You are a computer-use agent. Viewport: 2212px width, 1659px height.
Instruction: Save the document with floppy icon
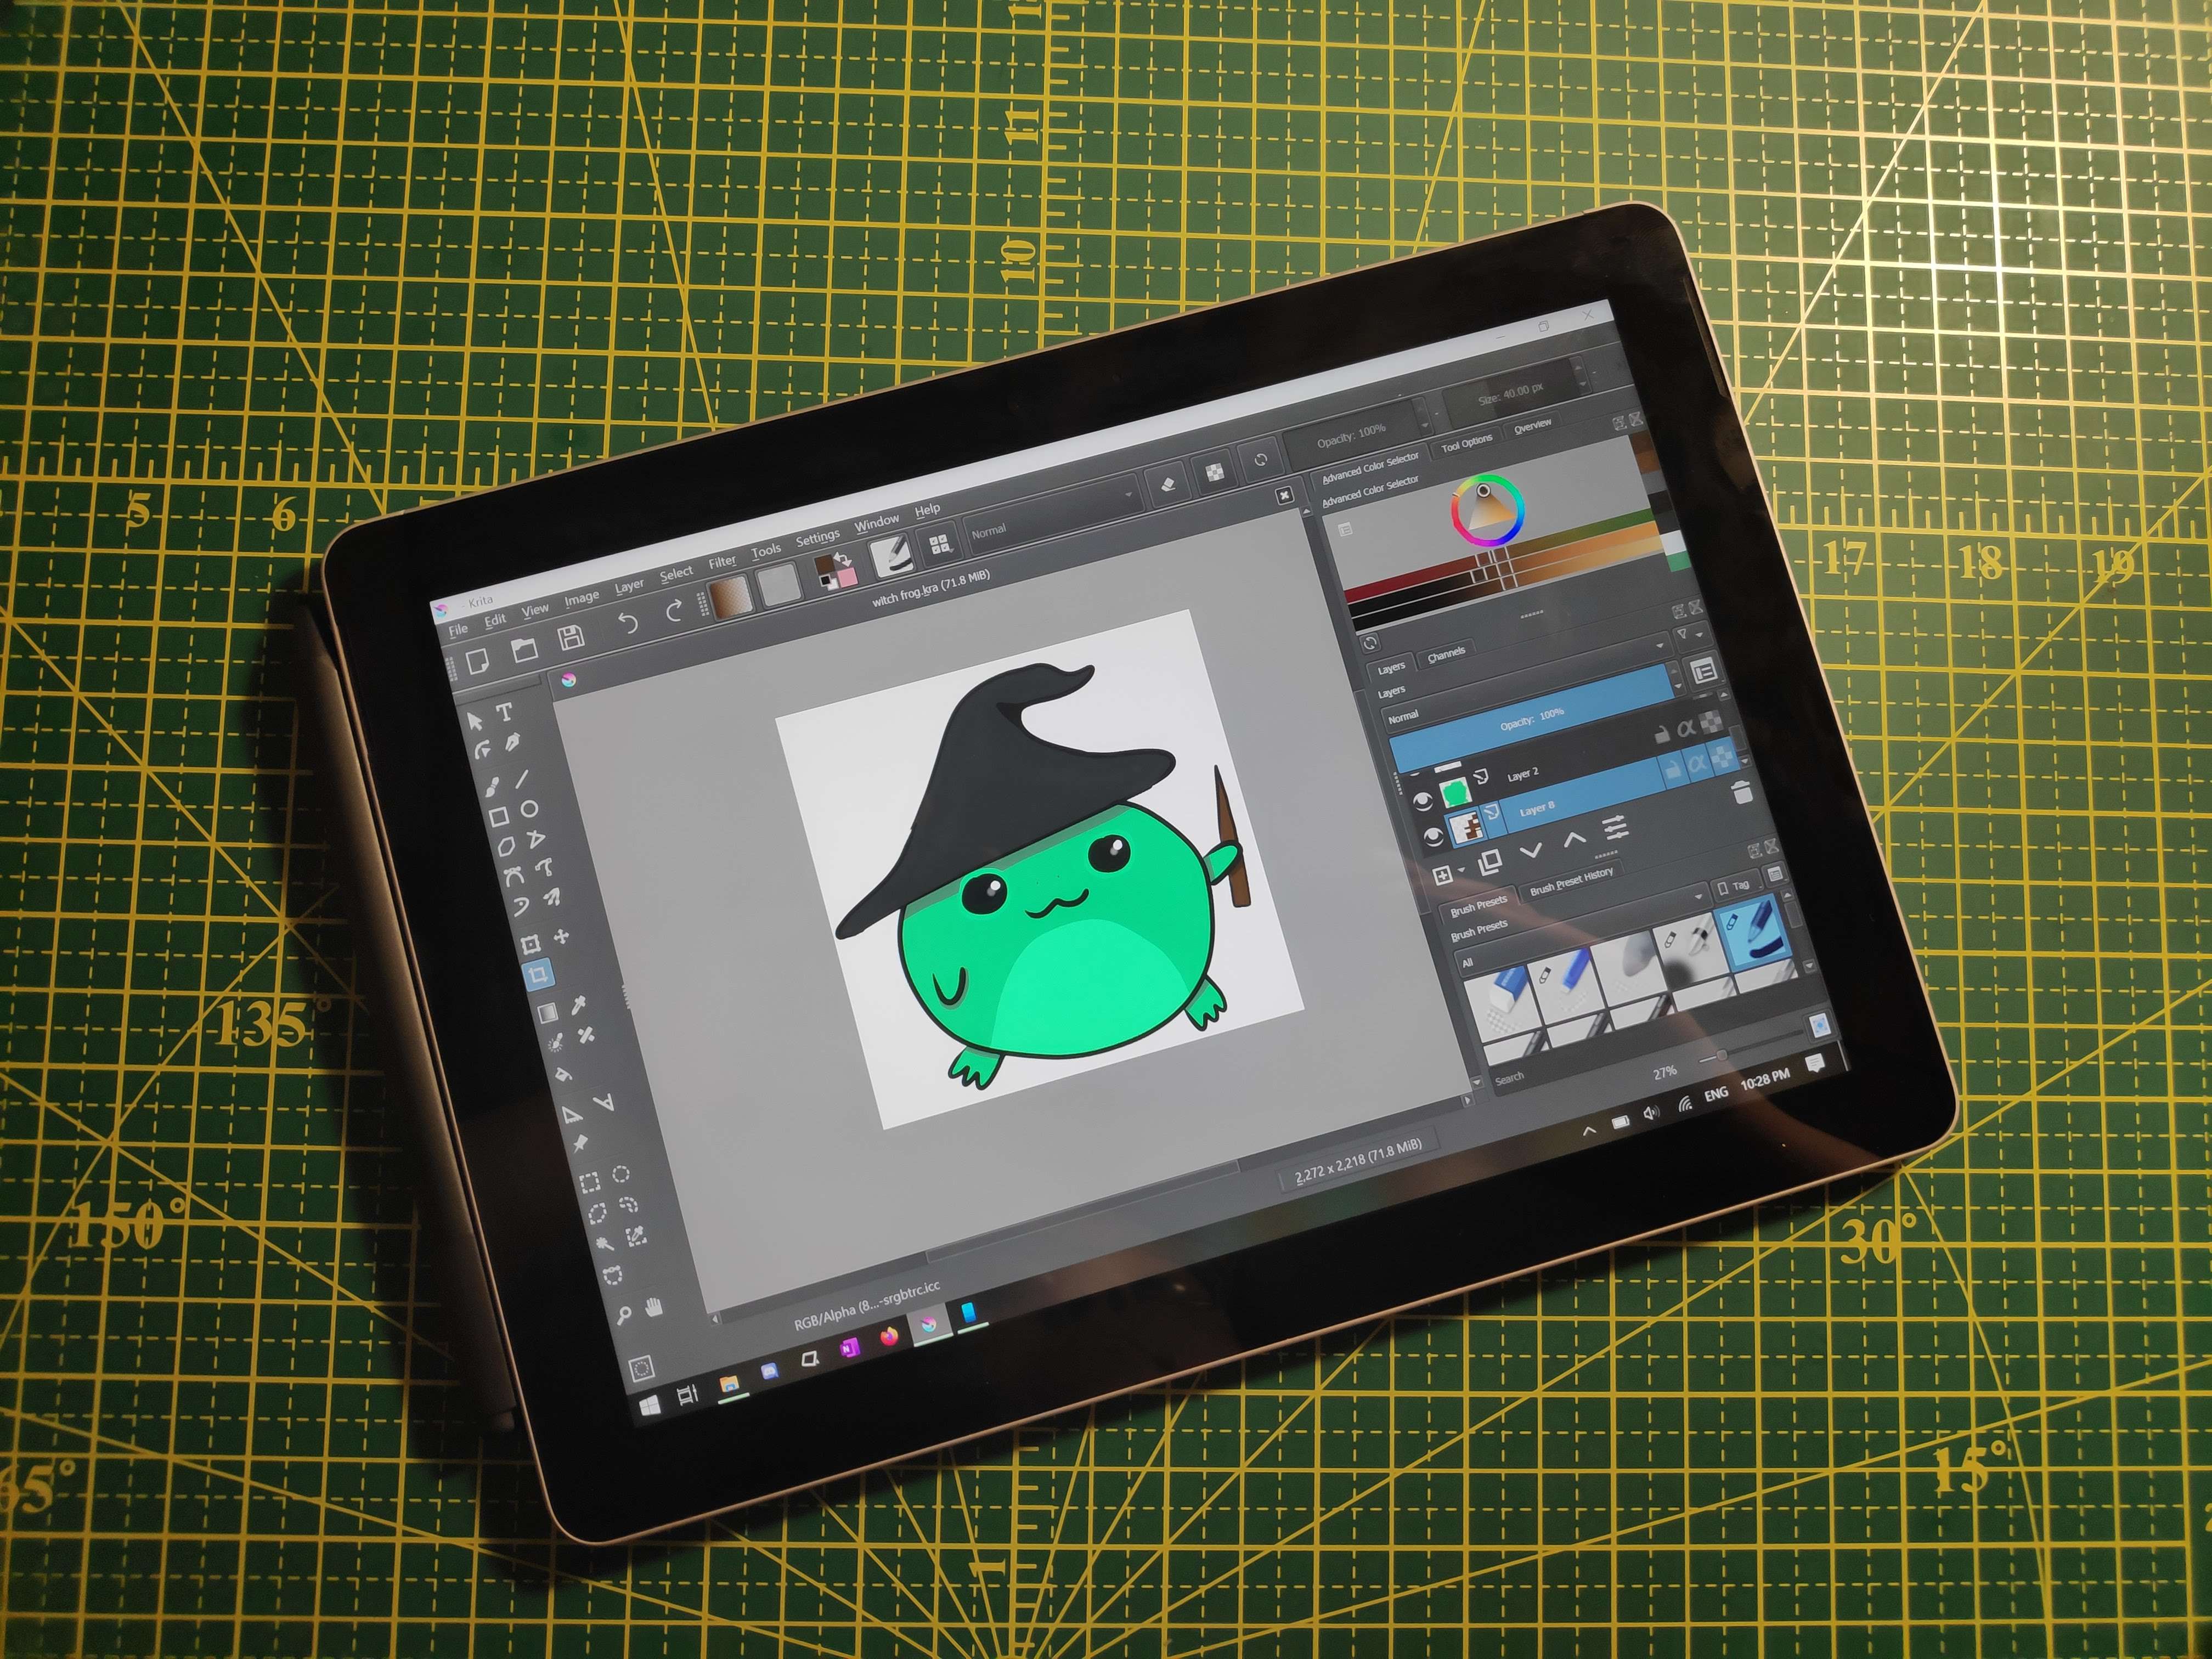point(571,637)
